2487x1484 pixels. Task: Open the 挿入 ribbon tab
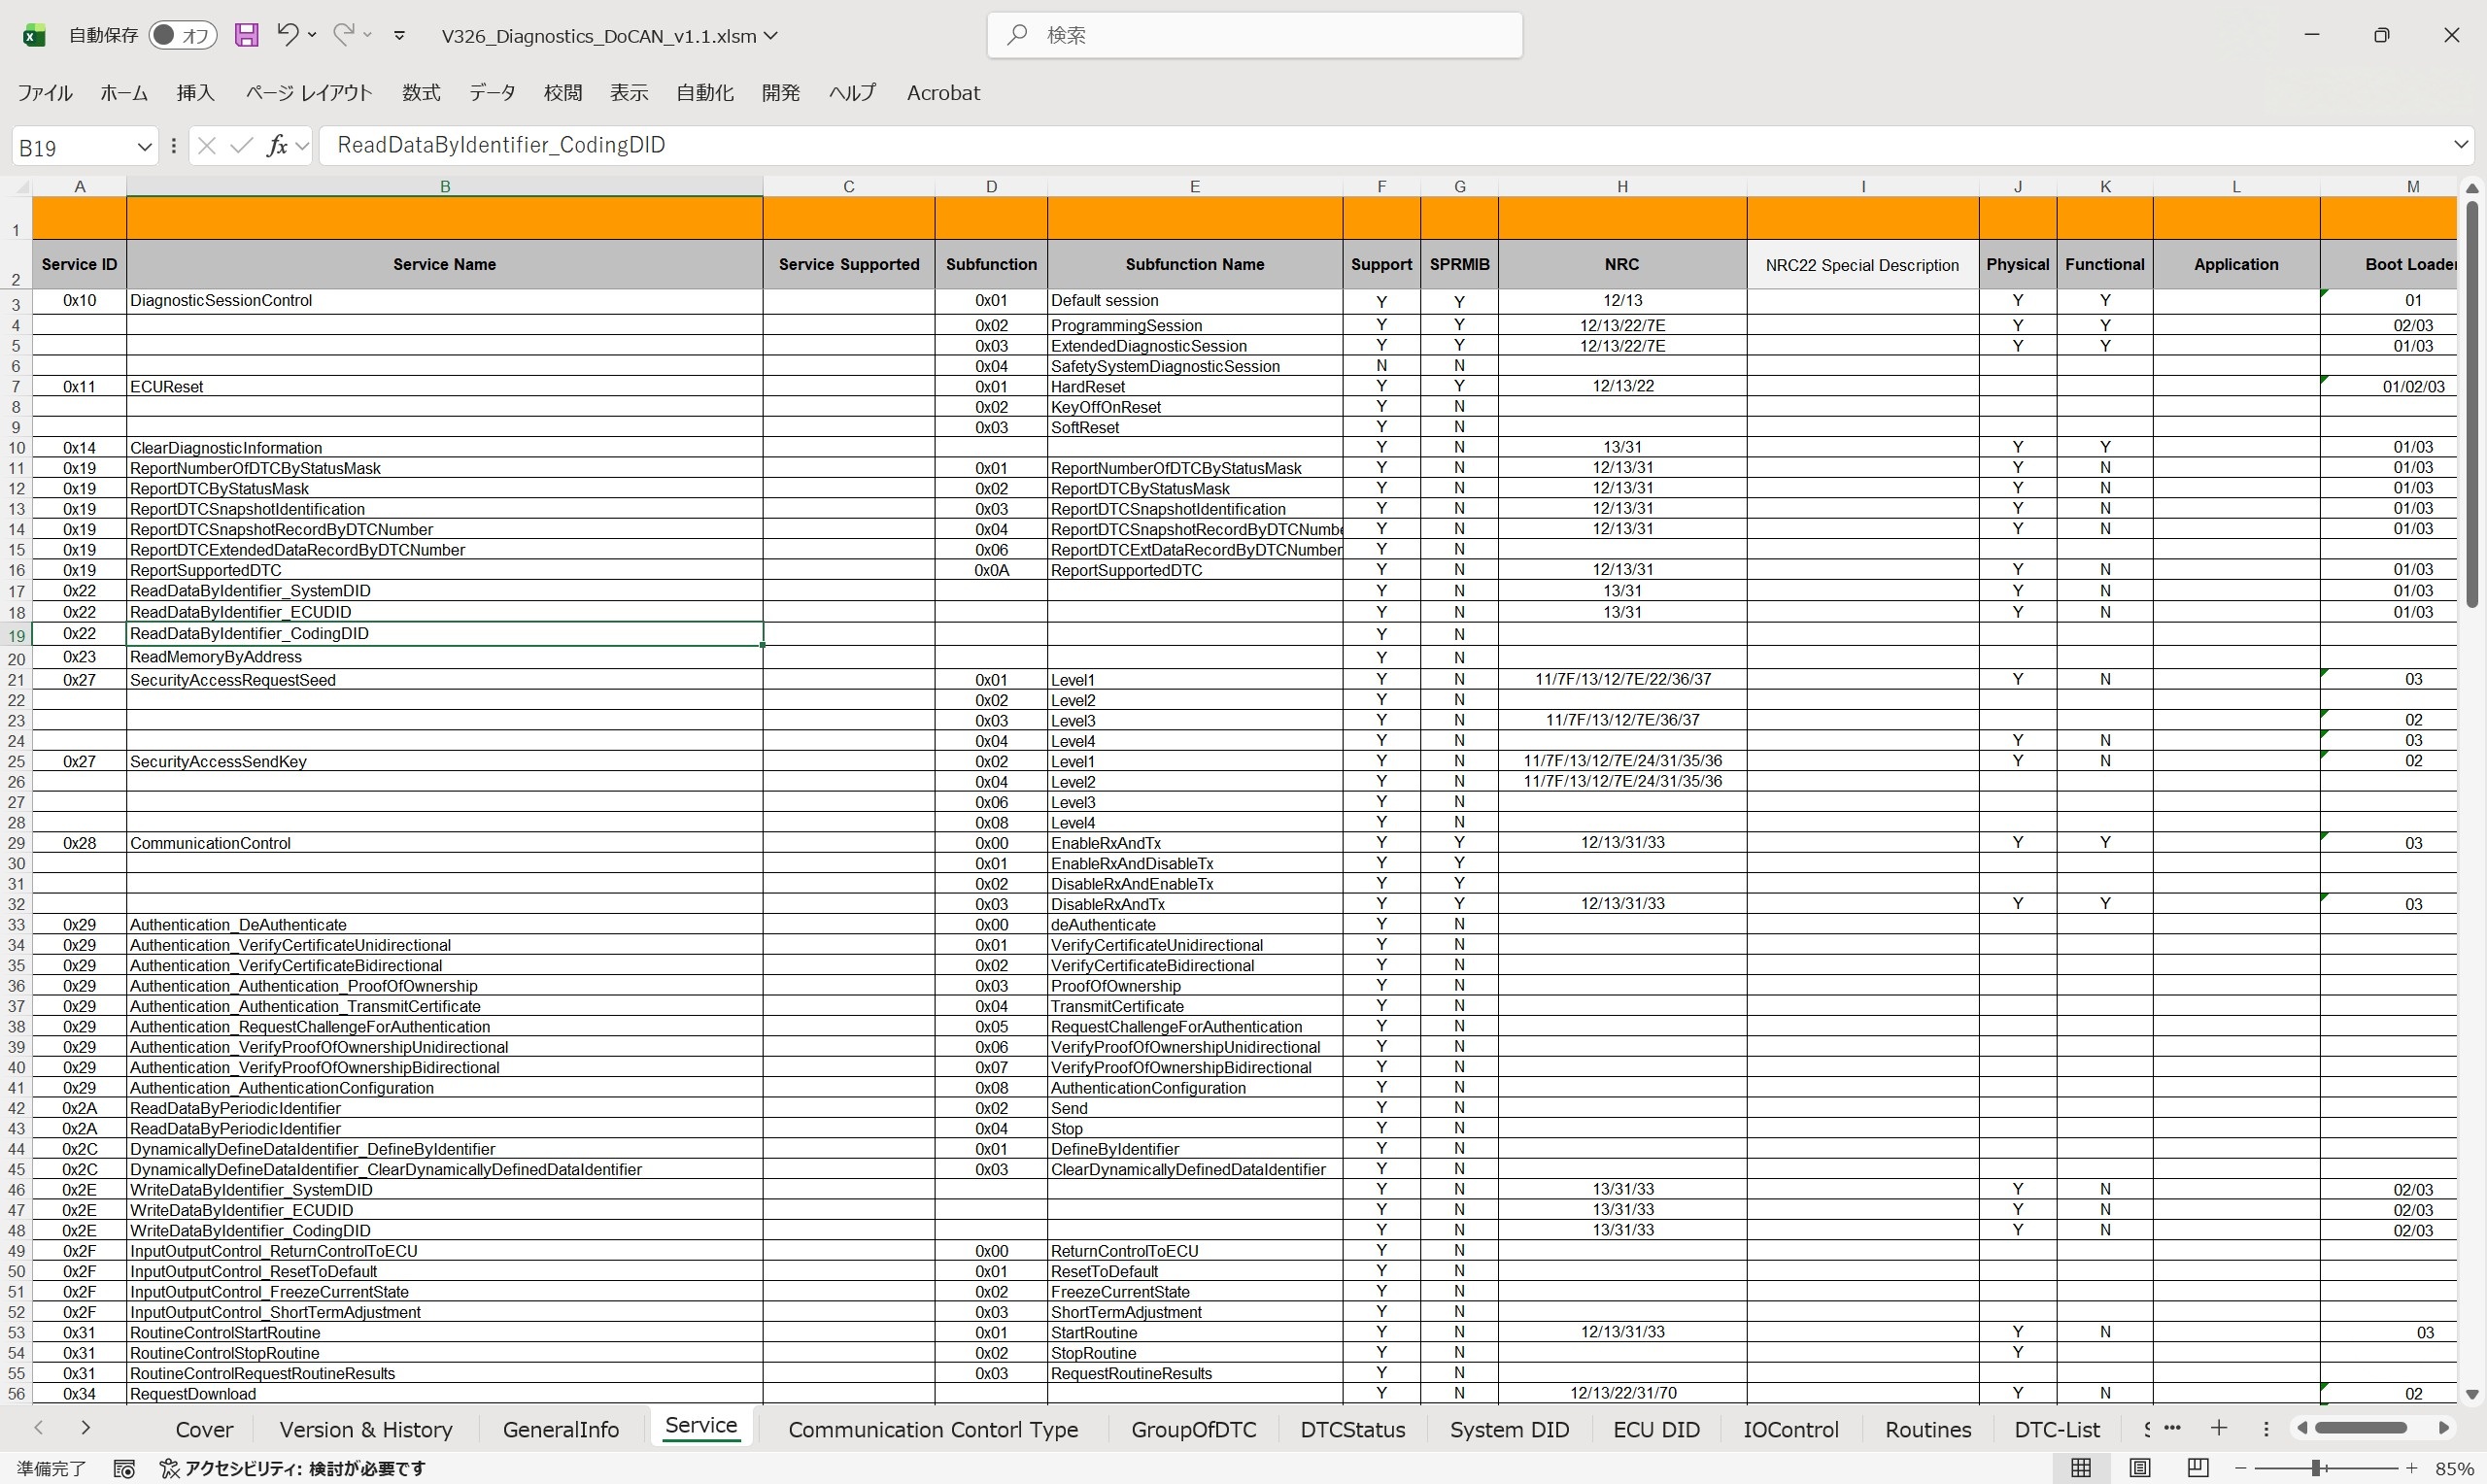point(196,93)
